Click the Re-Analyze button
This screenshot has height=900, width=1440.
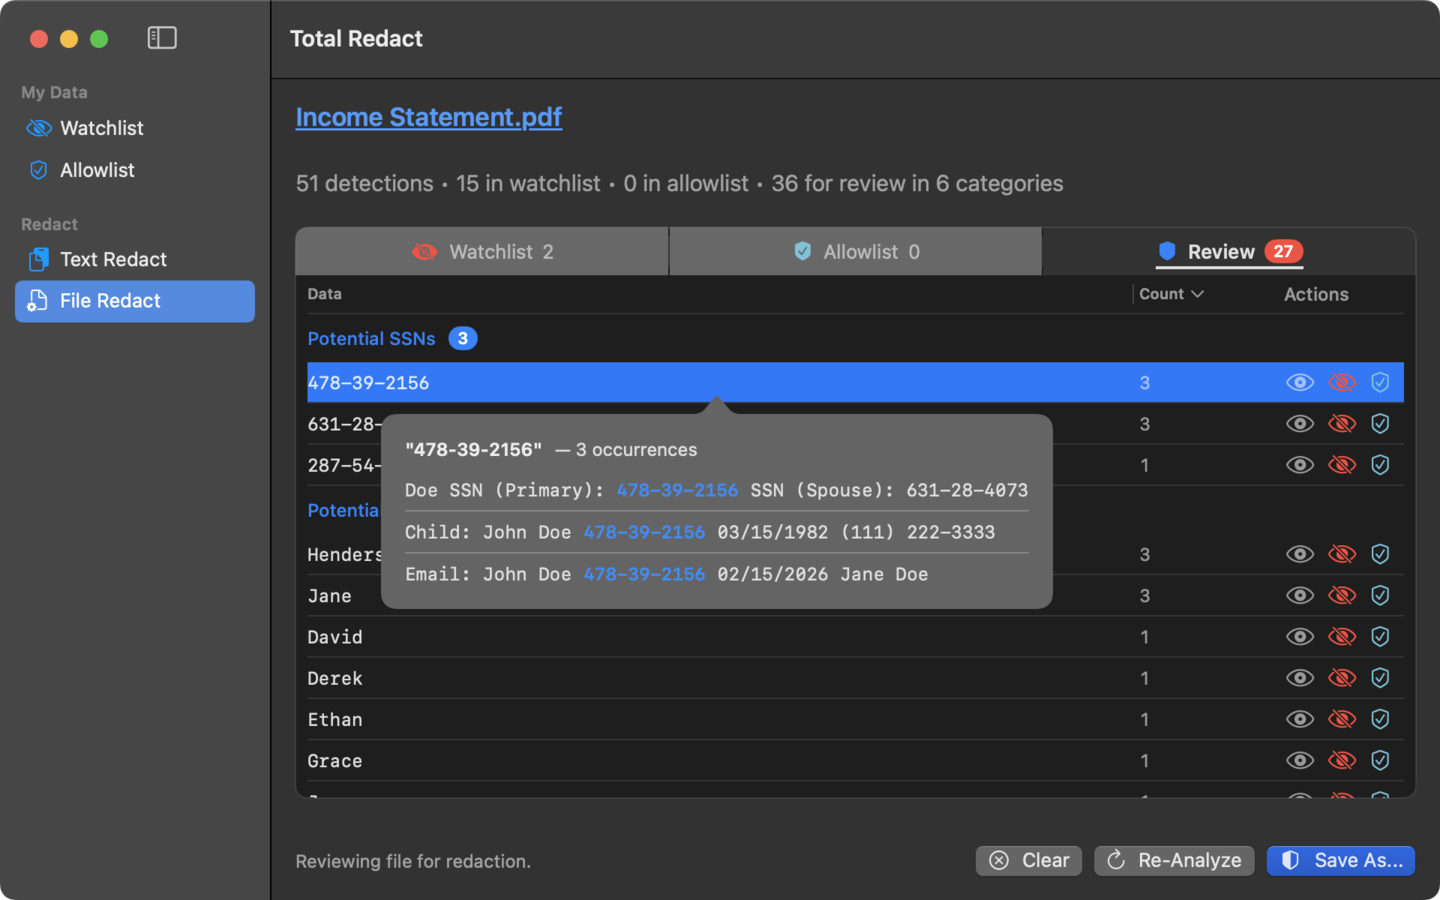(1174, 860)
